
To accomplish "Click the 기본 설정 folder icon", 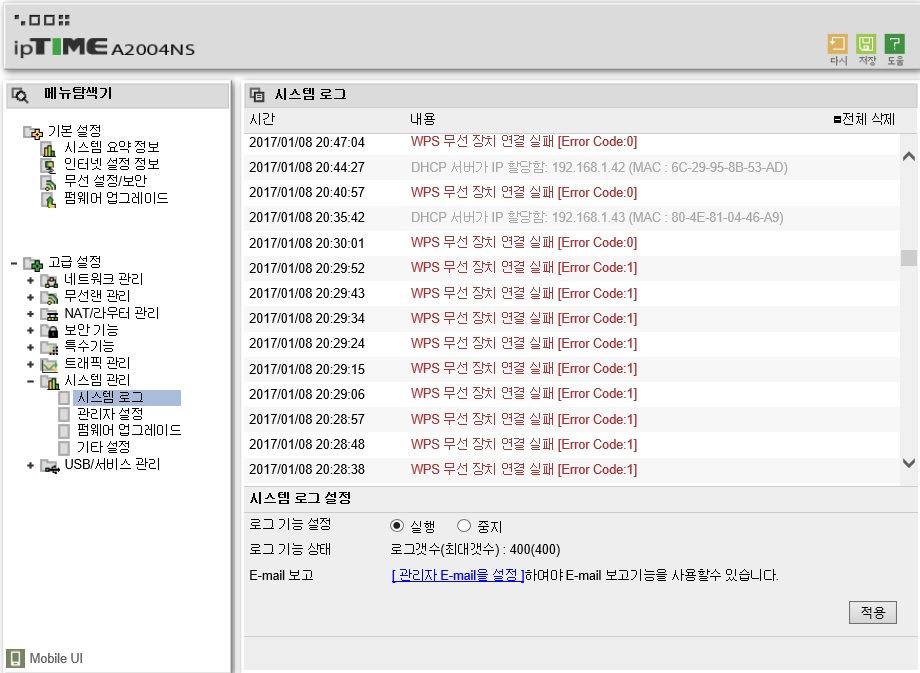I will click(x=33, y=132).
